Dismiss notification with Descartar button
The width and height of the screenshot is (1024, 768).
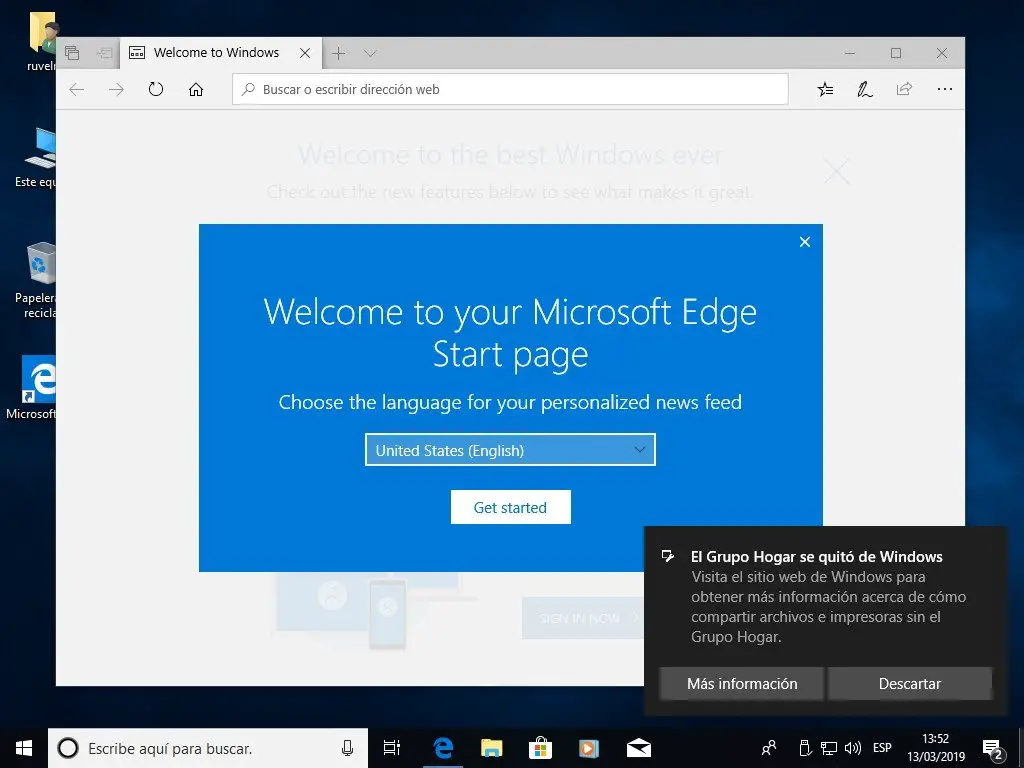point(910,684)
